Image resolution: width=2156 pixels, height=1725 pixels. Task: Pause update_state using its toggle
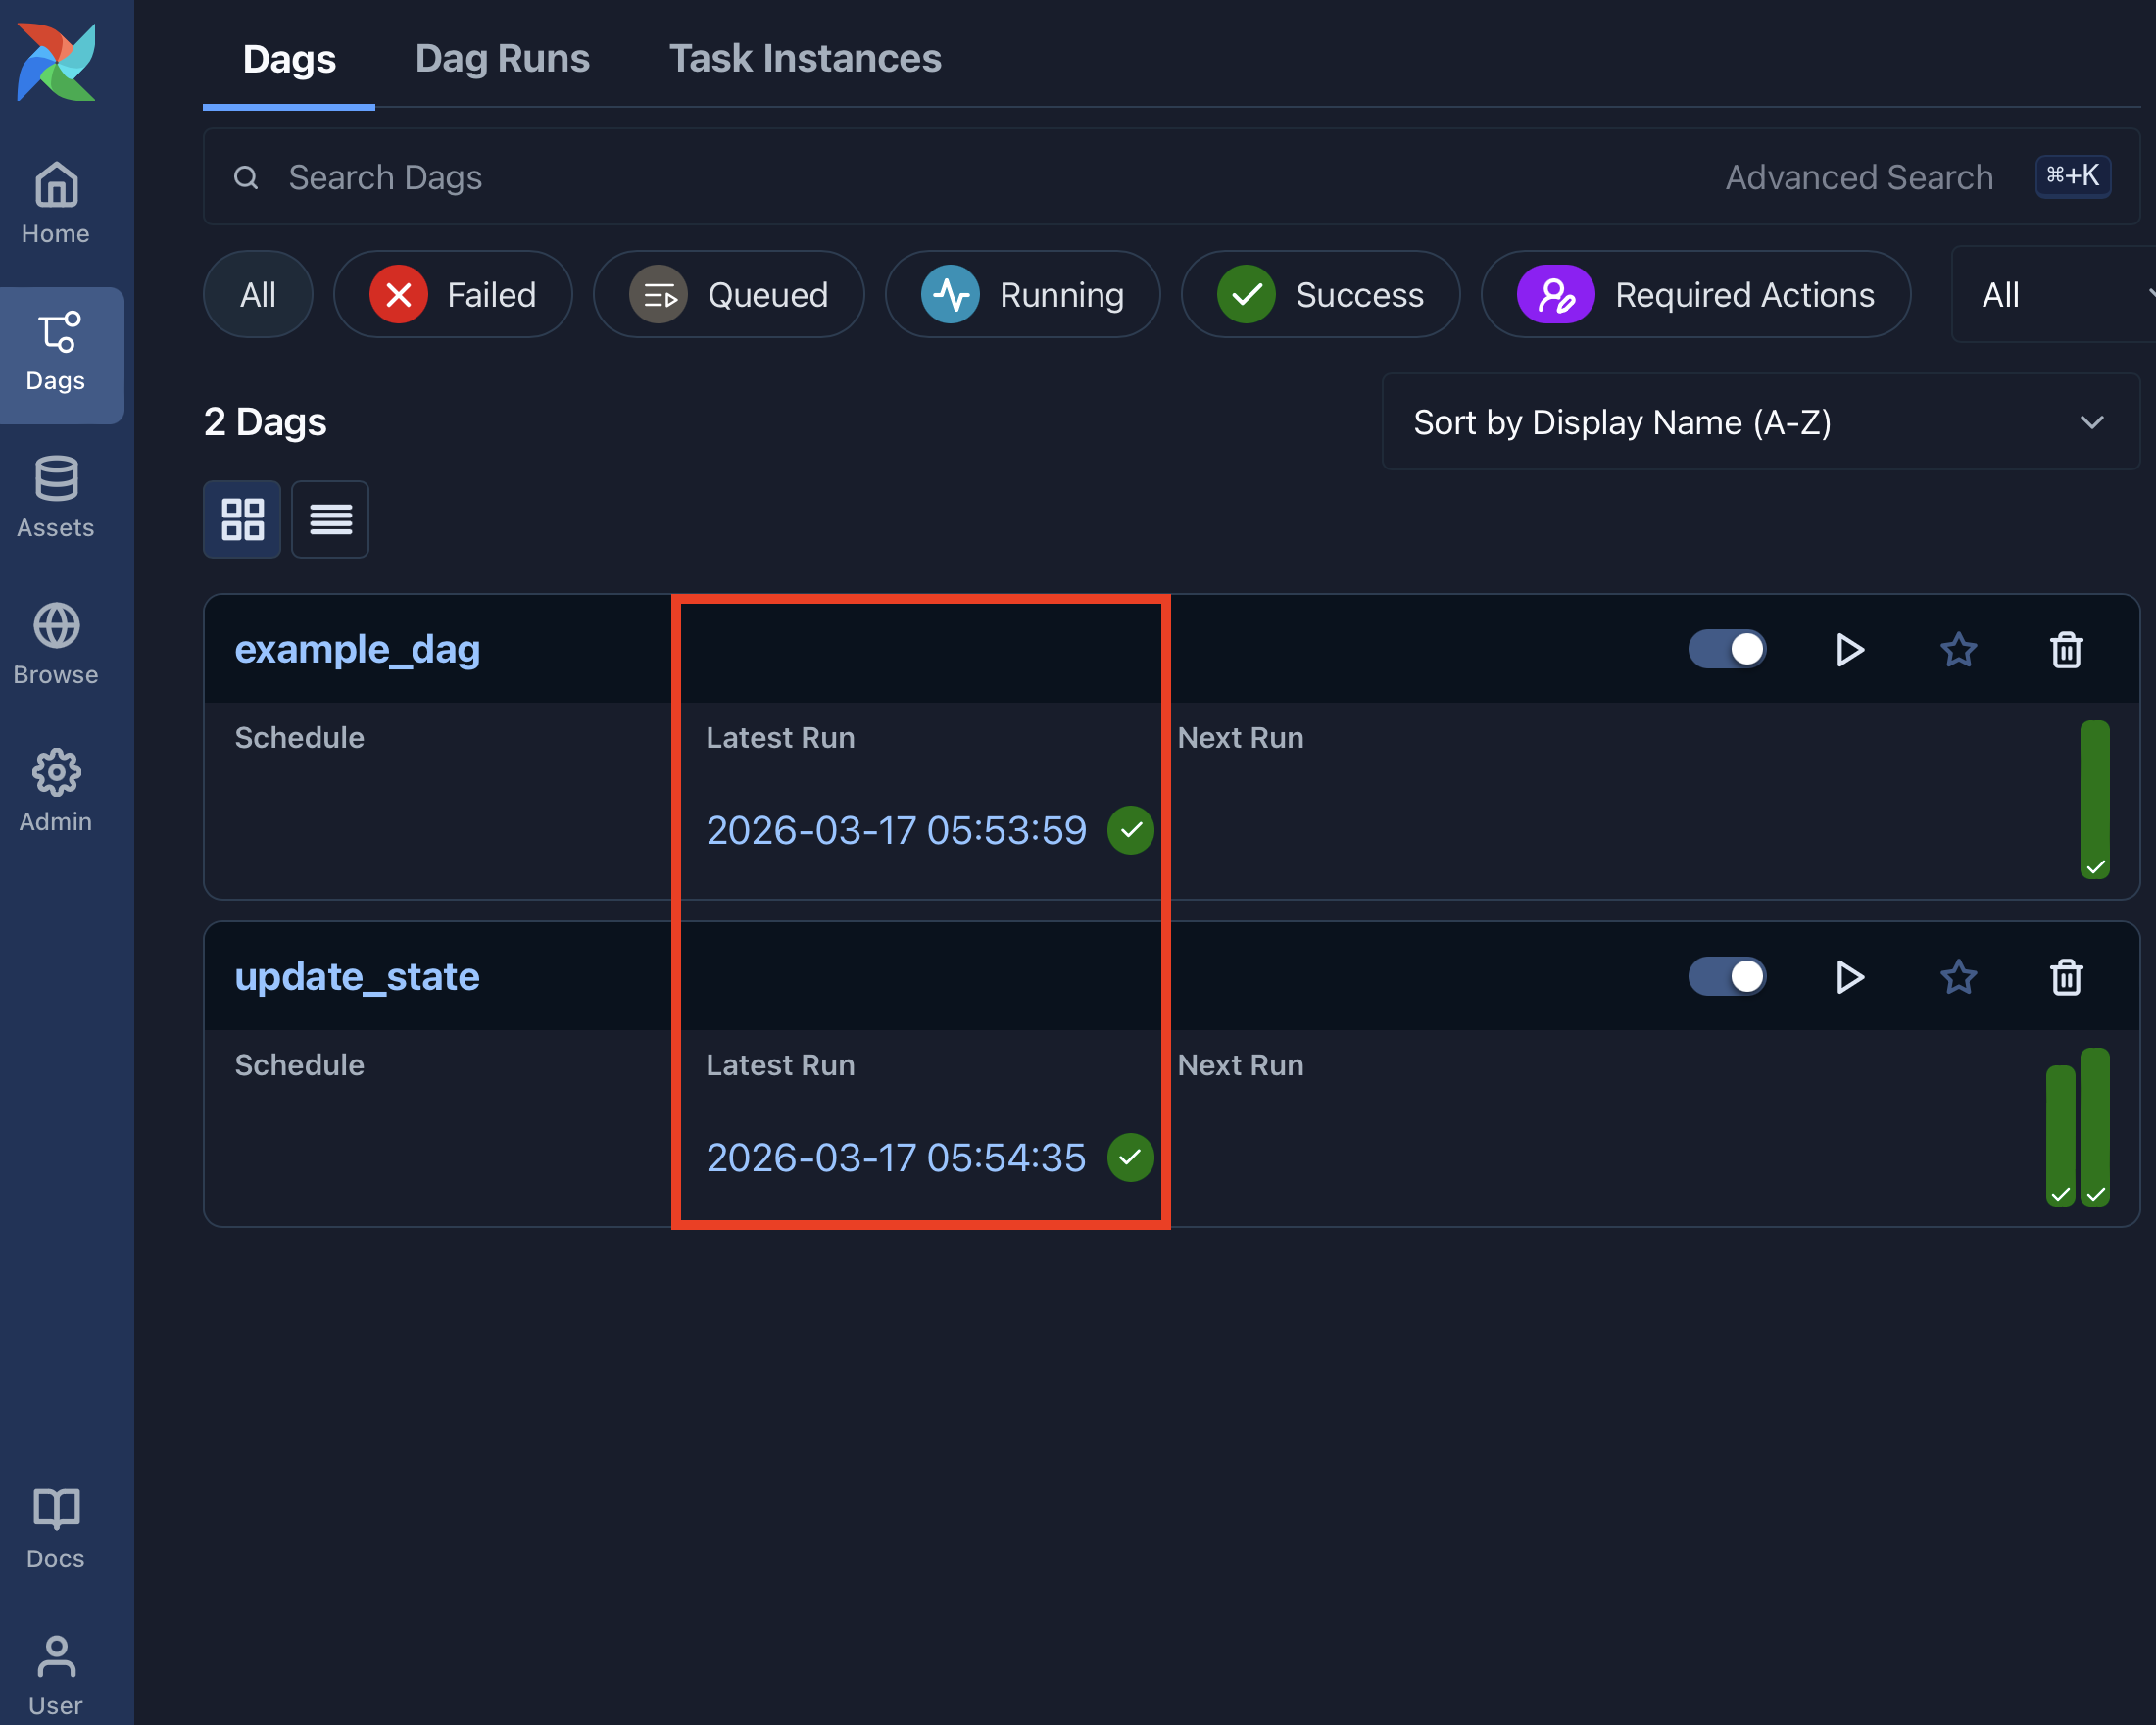click(x=1727, y=976)
